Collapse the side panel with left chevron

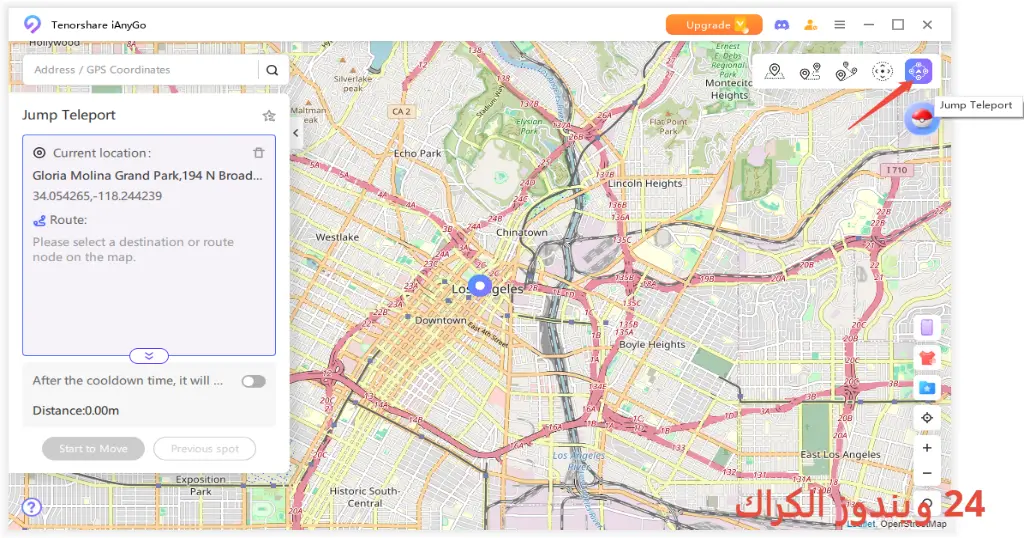click(296, 133)
